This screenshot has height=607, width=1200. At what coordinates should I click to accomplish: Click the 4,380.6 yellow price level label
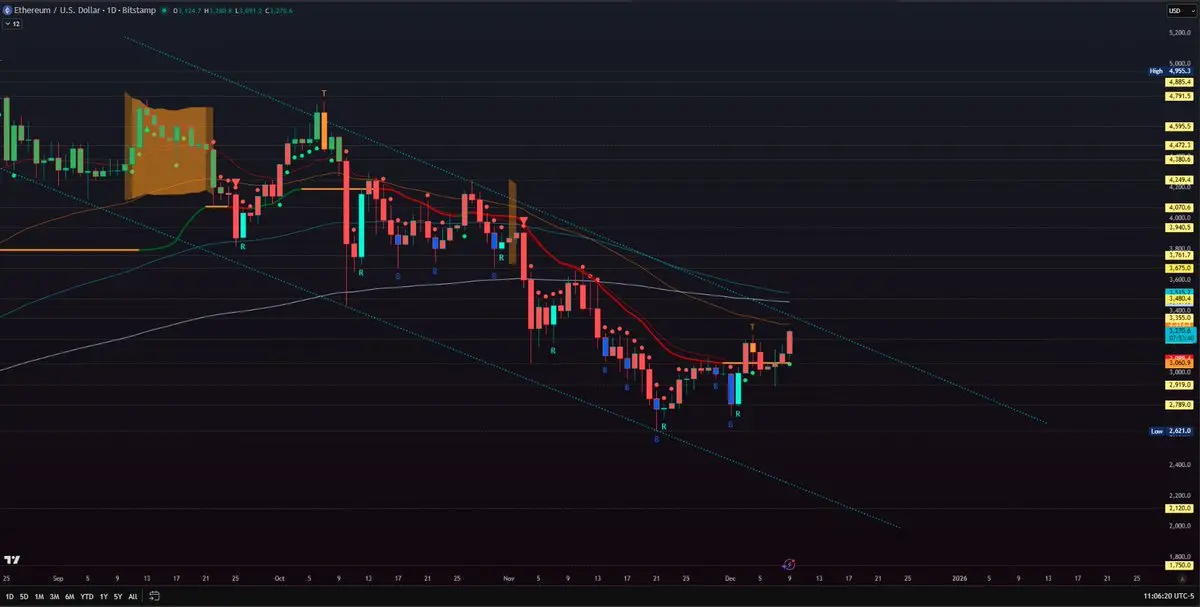click(x=1177, y=159)
